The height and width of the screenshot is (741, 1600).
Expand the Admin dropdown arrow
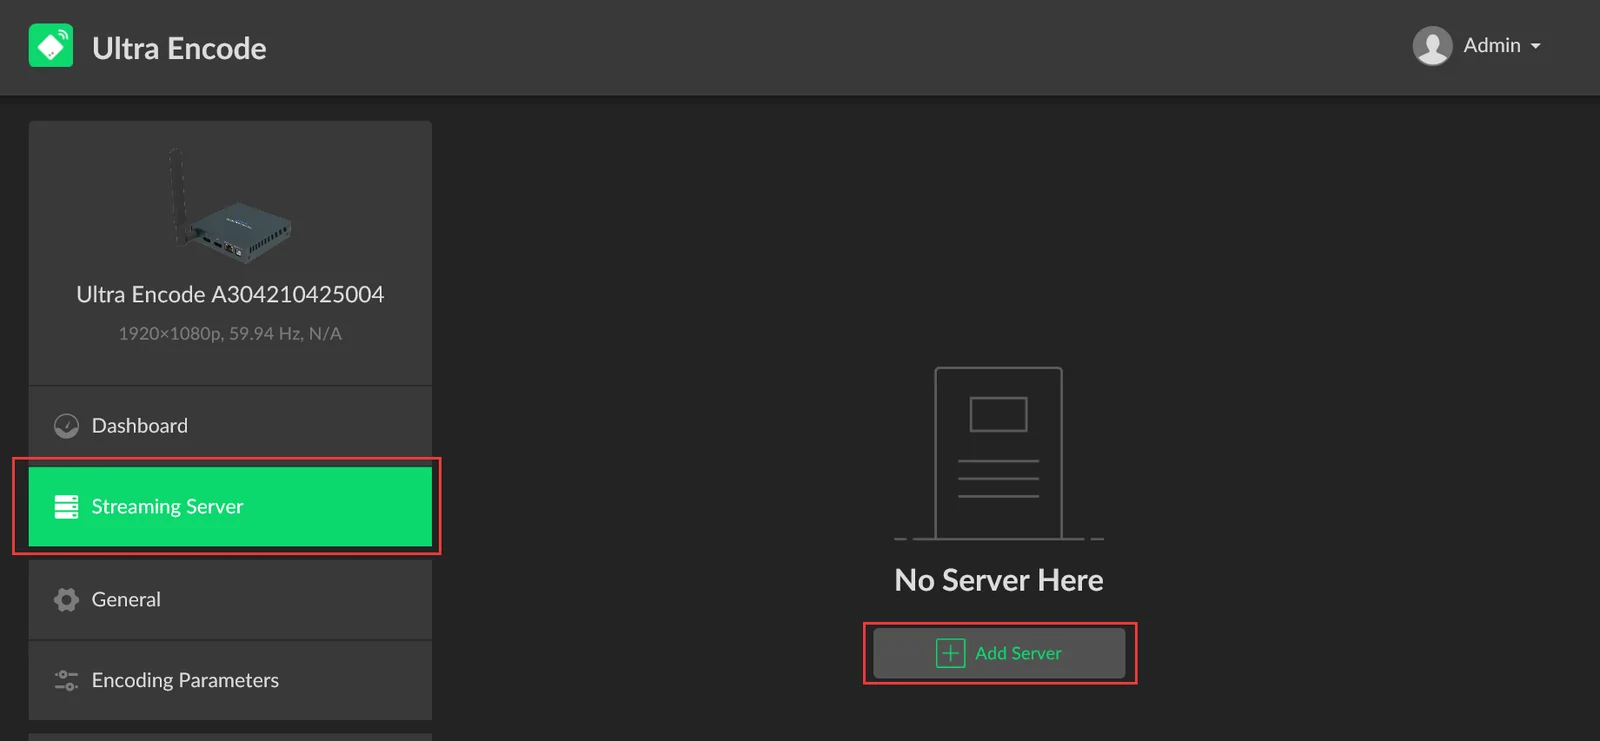[1535, 46]
